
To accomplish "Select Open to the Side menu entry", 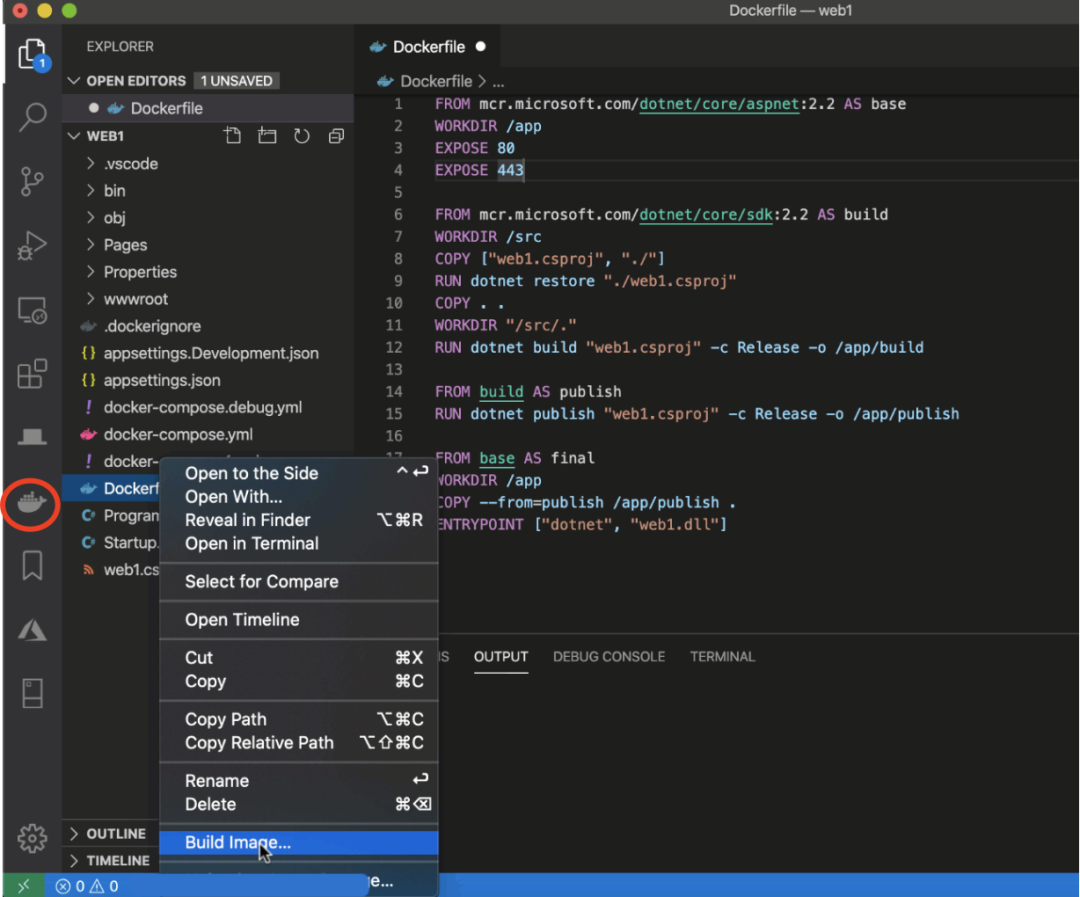I will point(299,473).
